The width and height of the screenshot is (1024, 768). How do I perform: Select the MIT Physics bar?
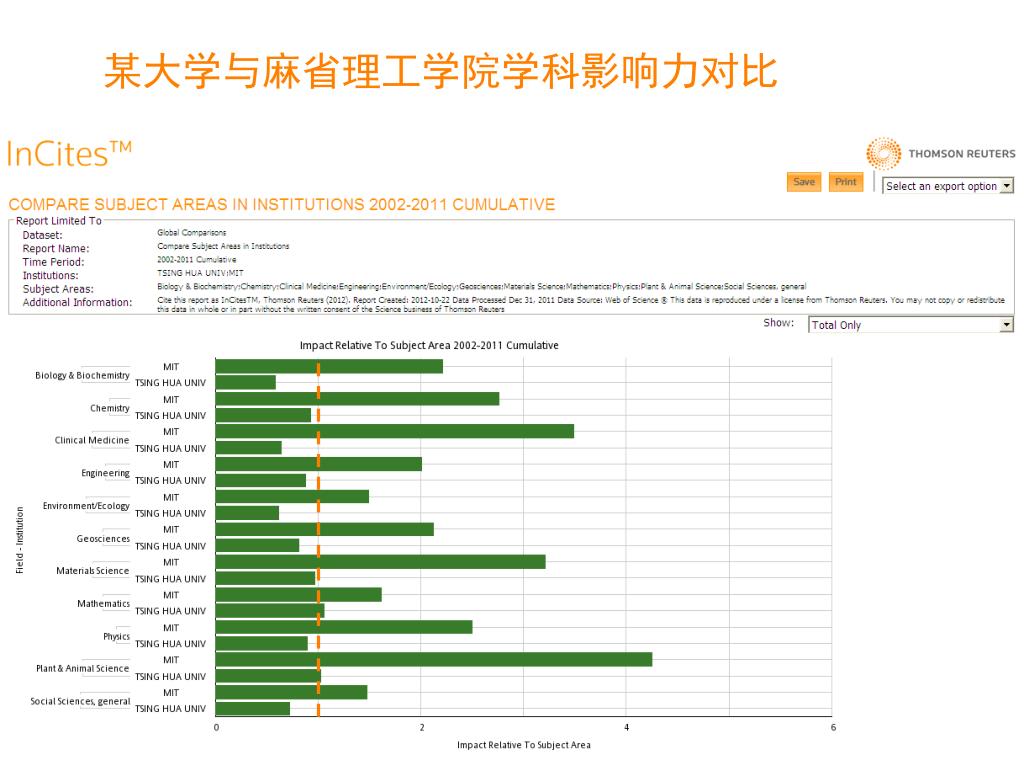coord(344,627)
